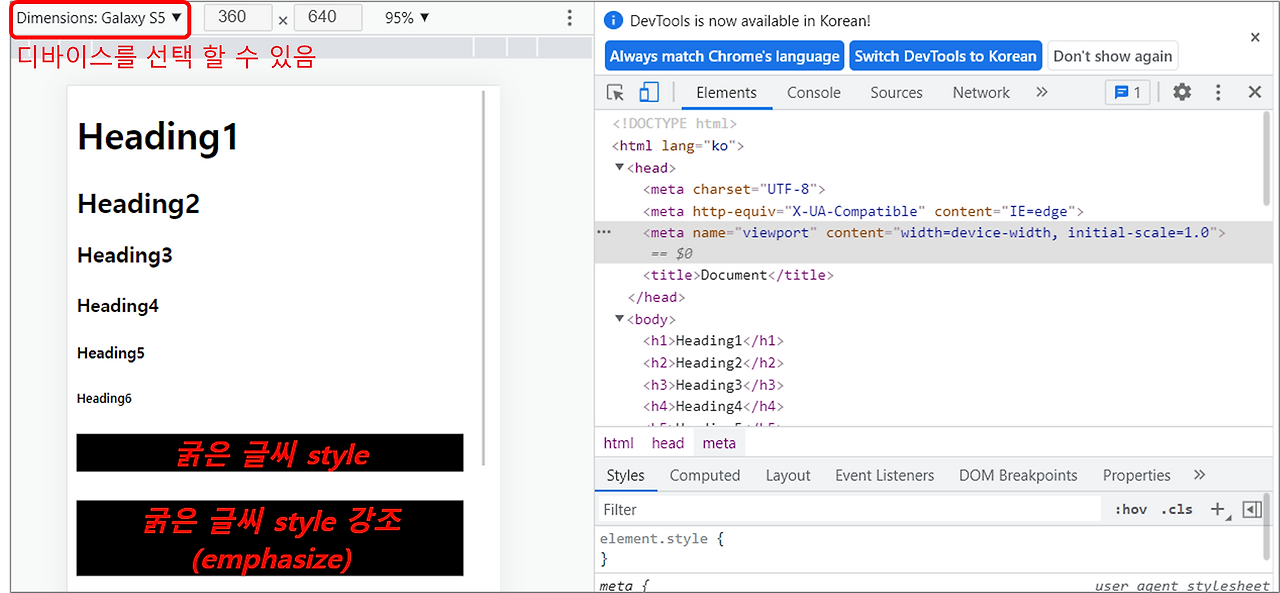This screenshot has height=593, width=1280.
Task: Switch to the Computed pane tab
Action: (705, 476)
